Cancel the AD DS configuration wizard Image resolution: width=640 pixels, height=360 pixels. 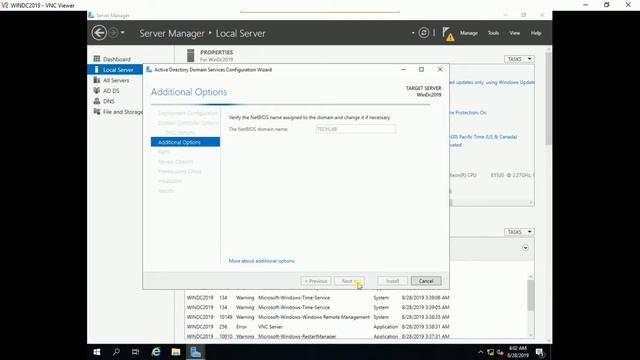(x=426, y=281)
